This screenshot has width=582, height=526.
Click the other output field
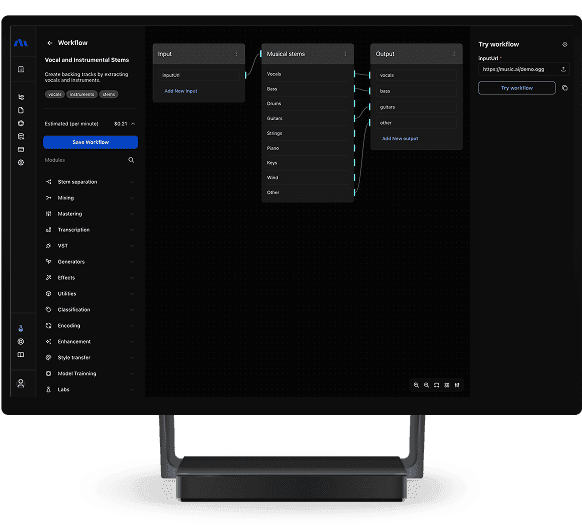point(416,123)
